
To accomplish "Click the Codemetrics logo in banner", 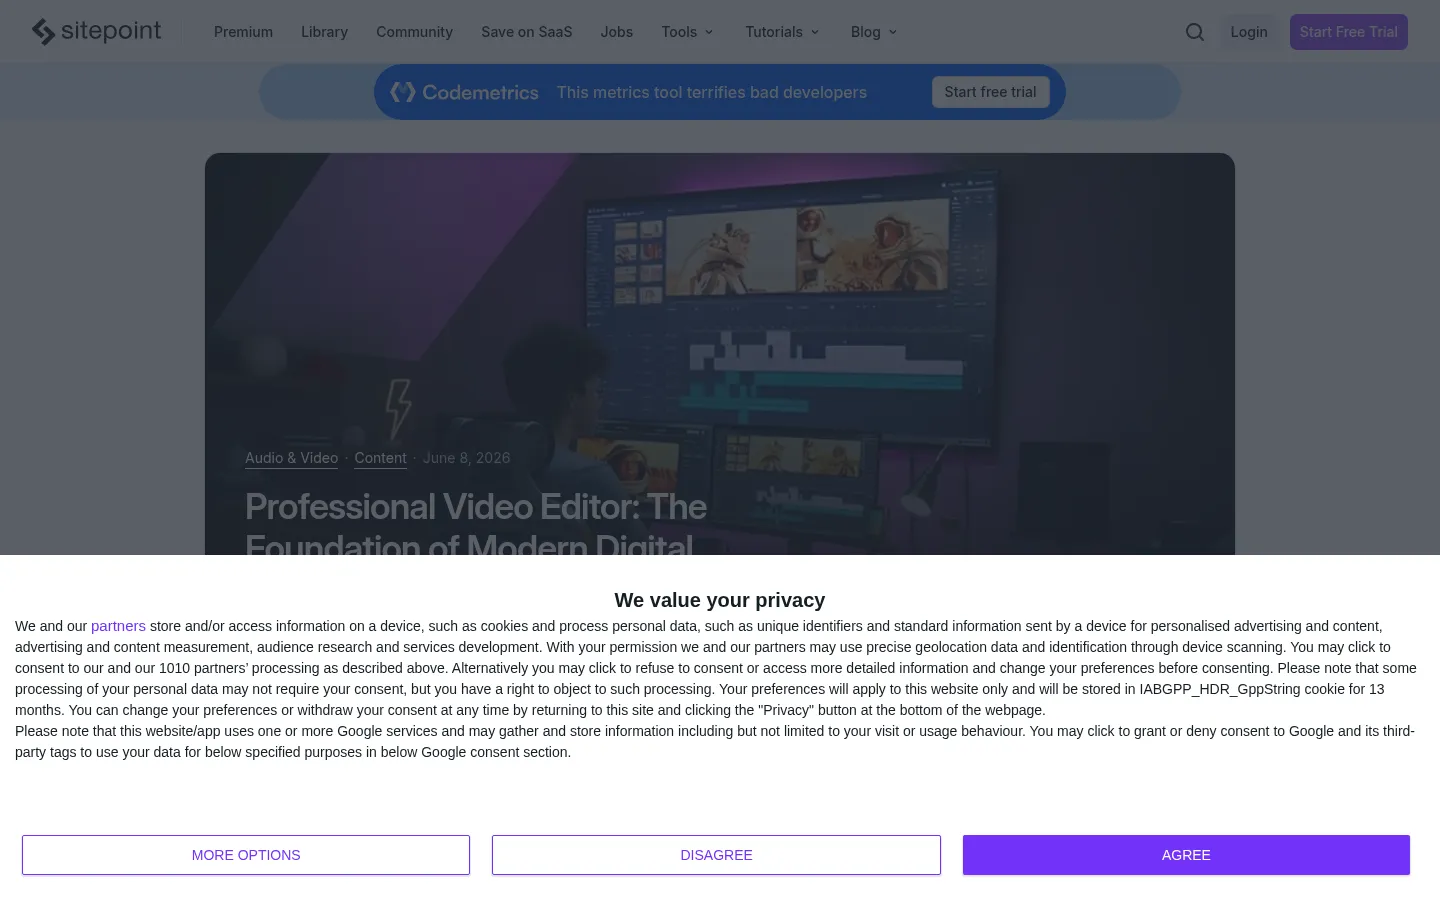I will [x=464, y=92].
